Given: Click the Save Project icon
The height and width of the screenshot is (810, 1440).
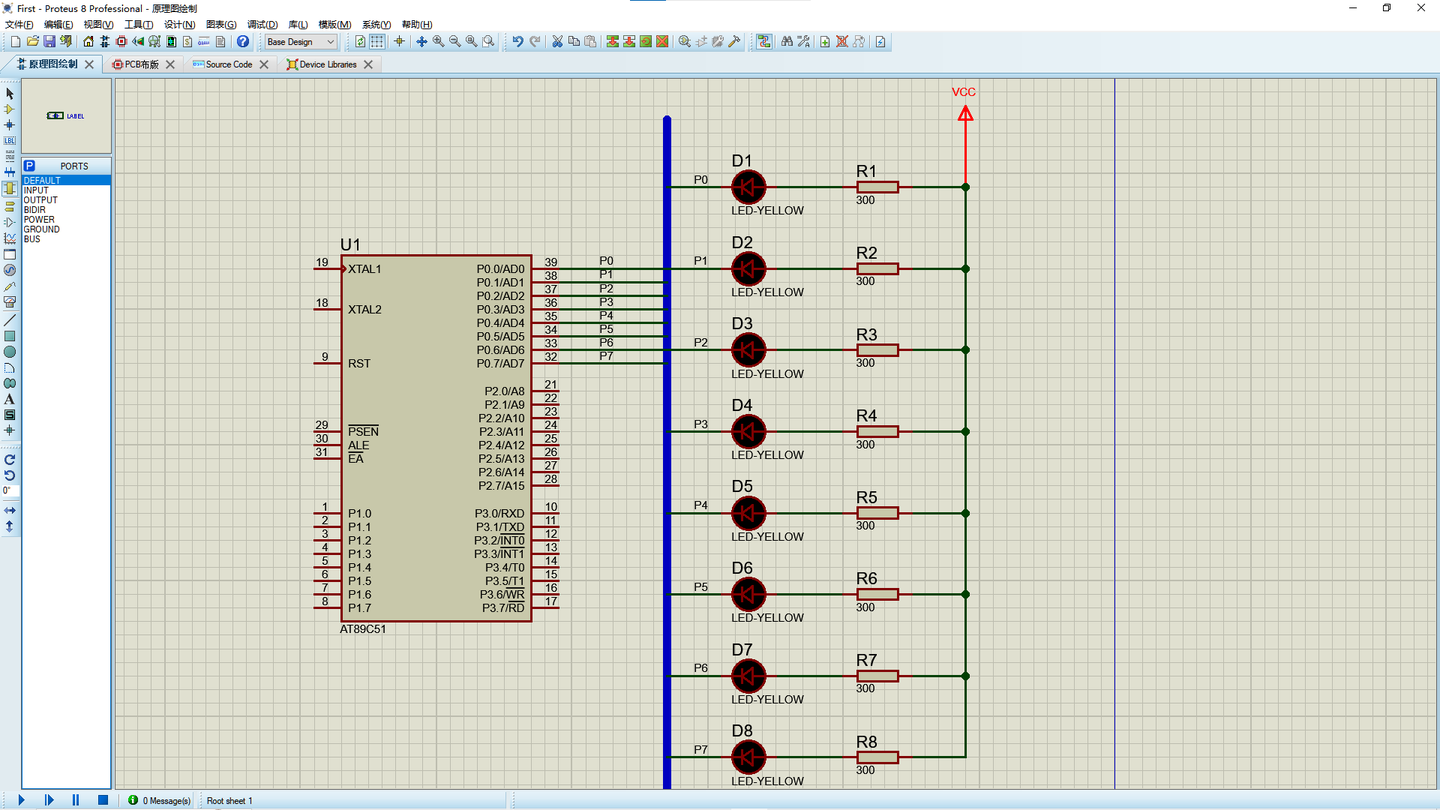Looking at the screenshot, I should point(49,42).
